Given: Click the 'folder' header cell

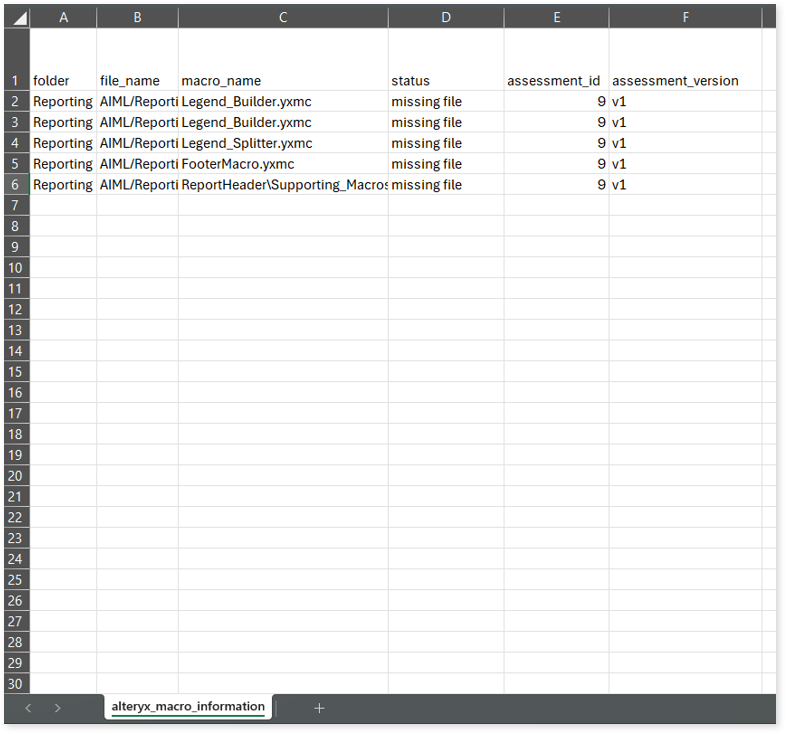Looking at the screenshot, I should (x=63, y=59).
